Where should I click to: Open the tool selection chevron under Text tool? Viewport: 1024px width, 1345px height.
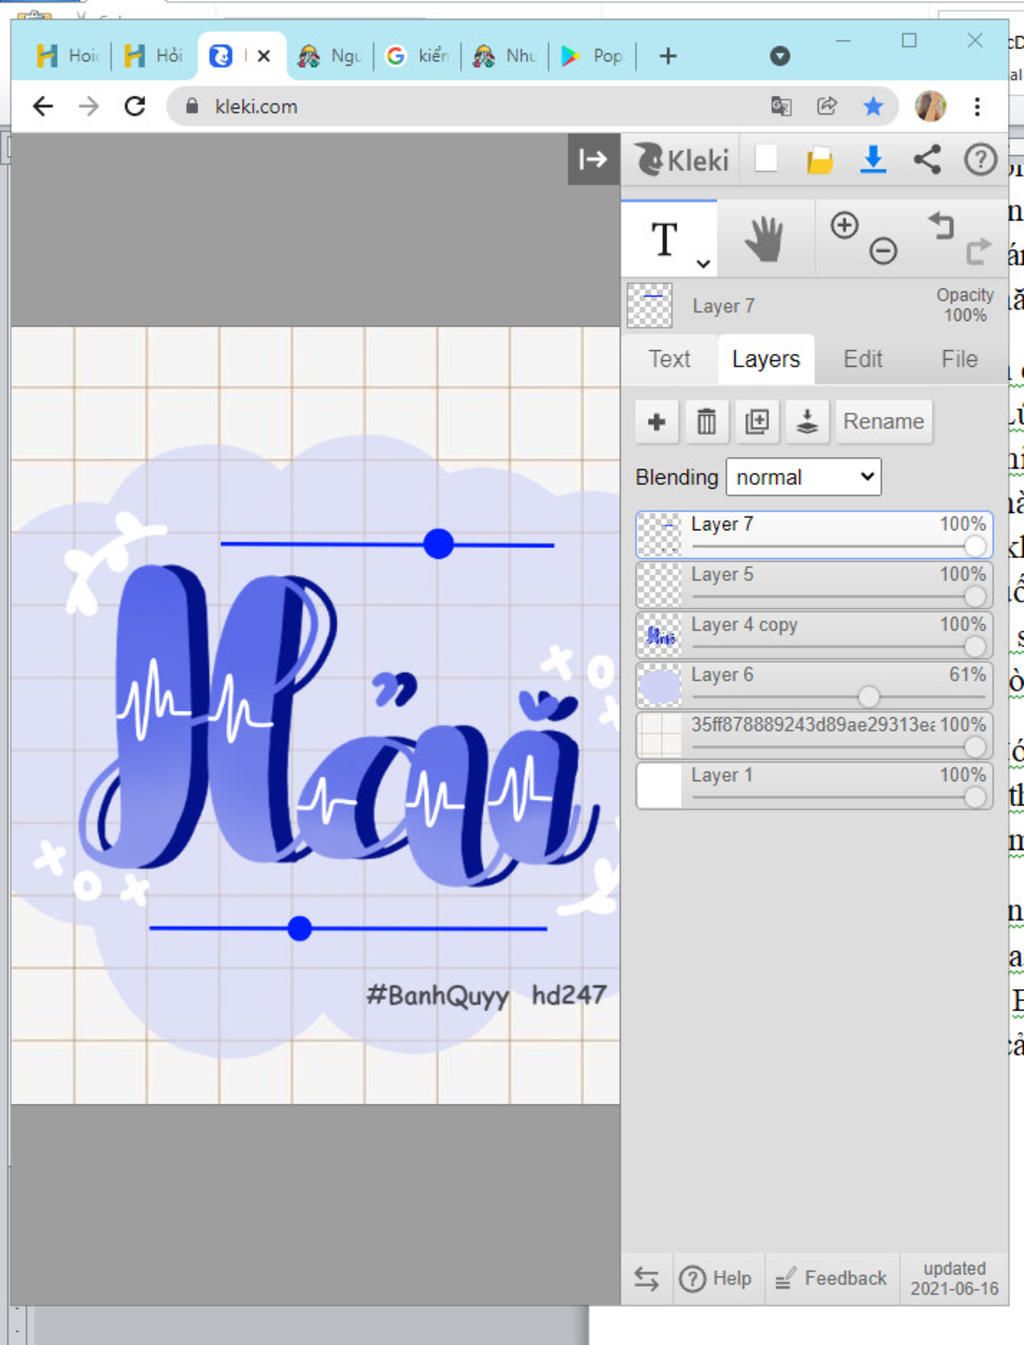[x=704, y=264]
